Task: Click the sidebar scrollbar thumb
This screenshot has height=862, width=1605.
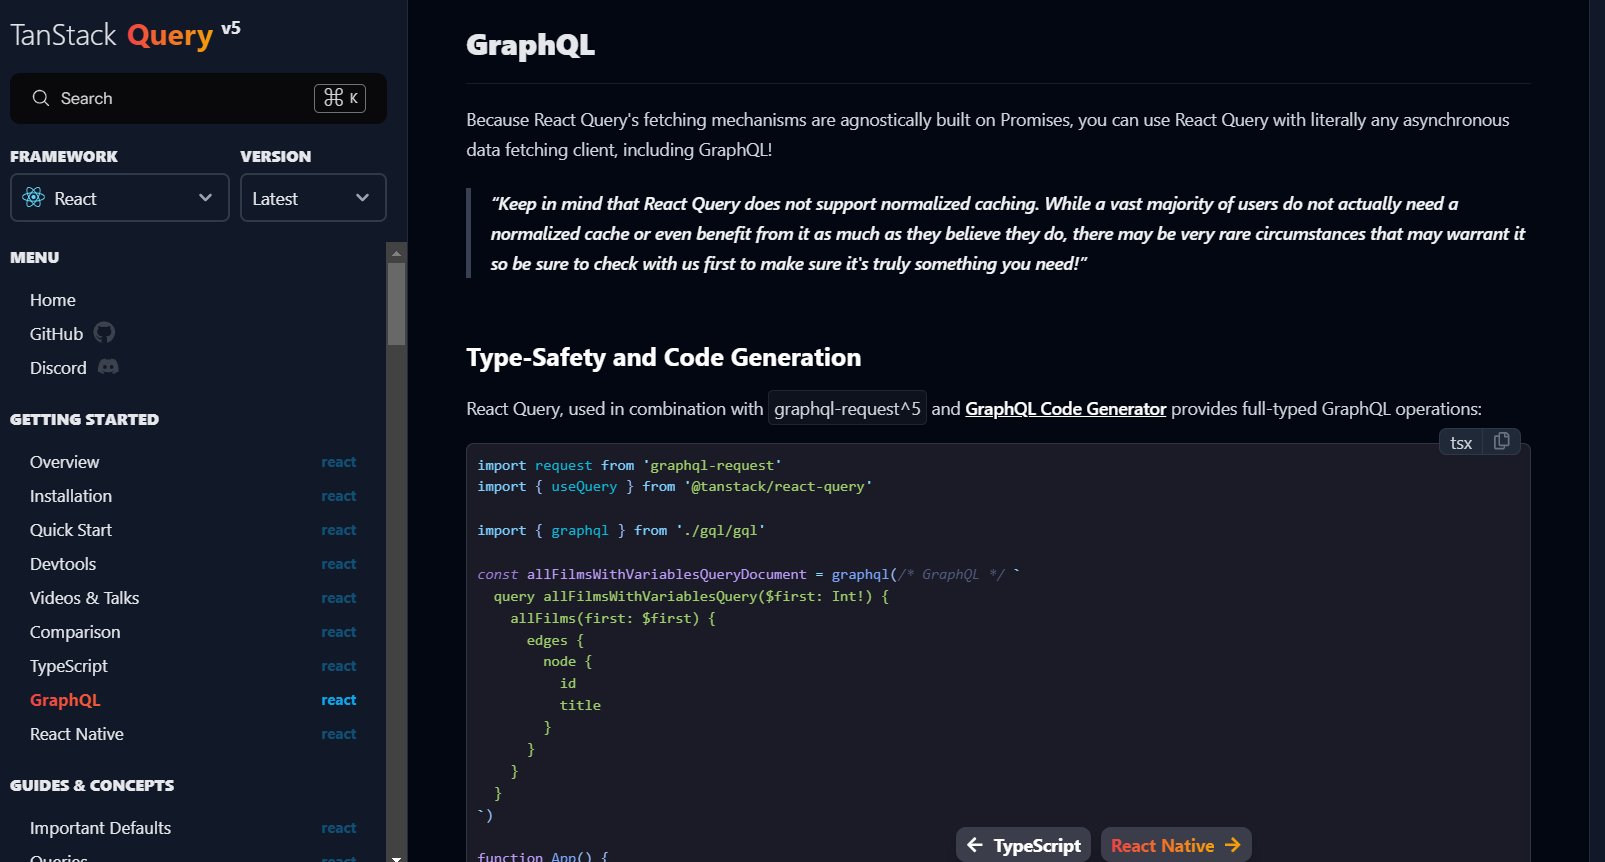Action: point(397,304)
